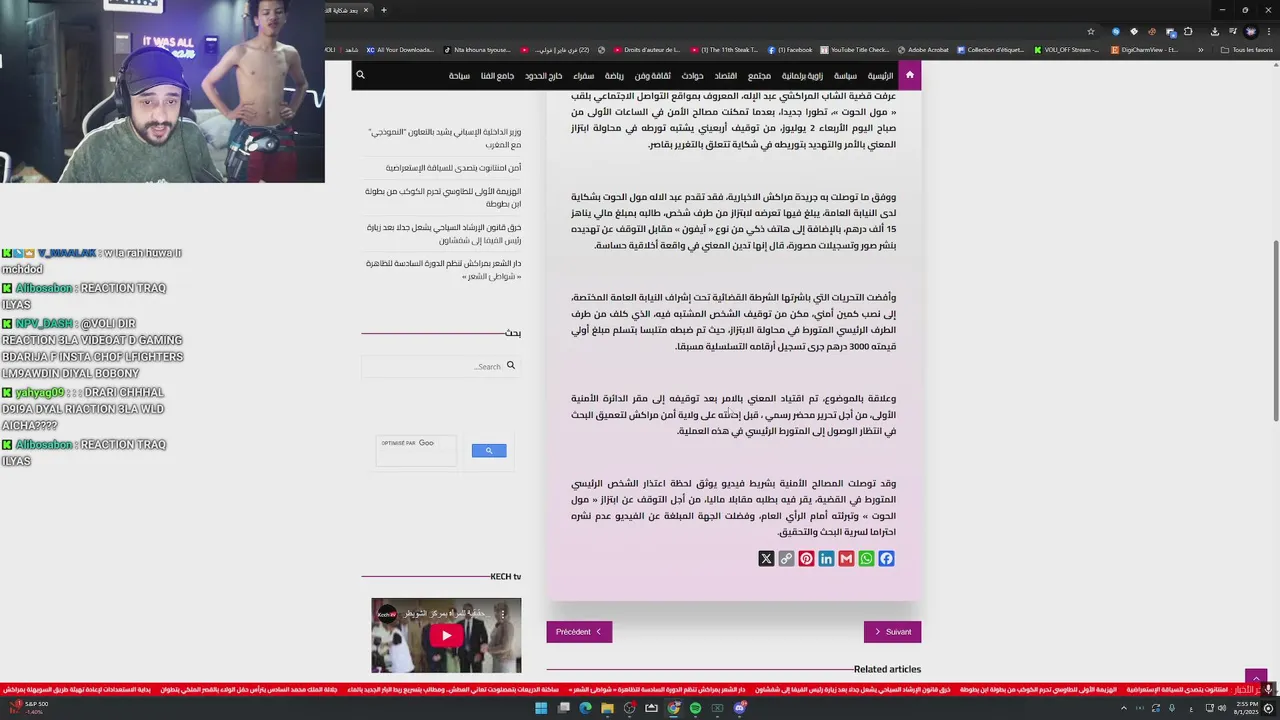1280x720 pixels.
Task: Open the DigiCharmView bookmark
Action: [x=1145, y=50]
